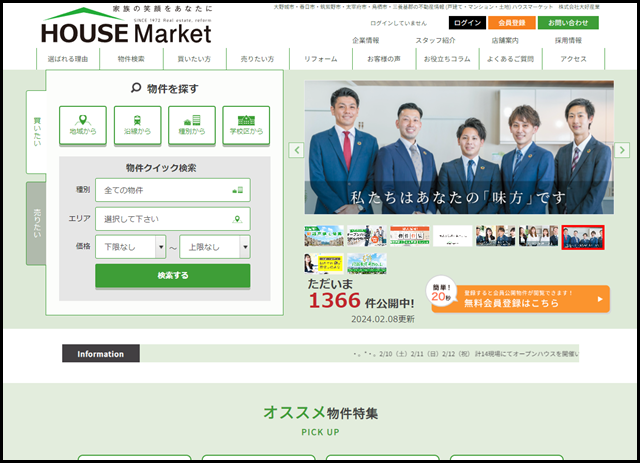Search by train line (沿線から) icon
The image size is (640, 463).
pos(138,125)
